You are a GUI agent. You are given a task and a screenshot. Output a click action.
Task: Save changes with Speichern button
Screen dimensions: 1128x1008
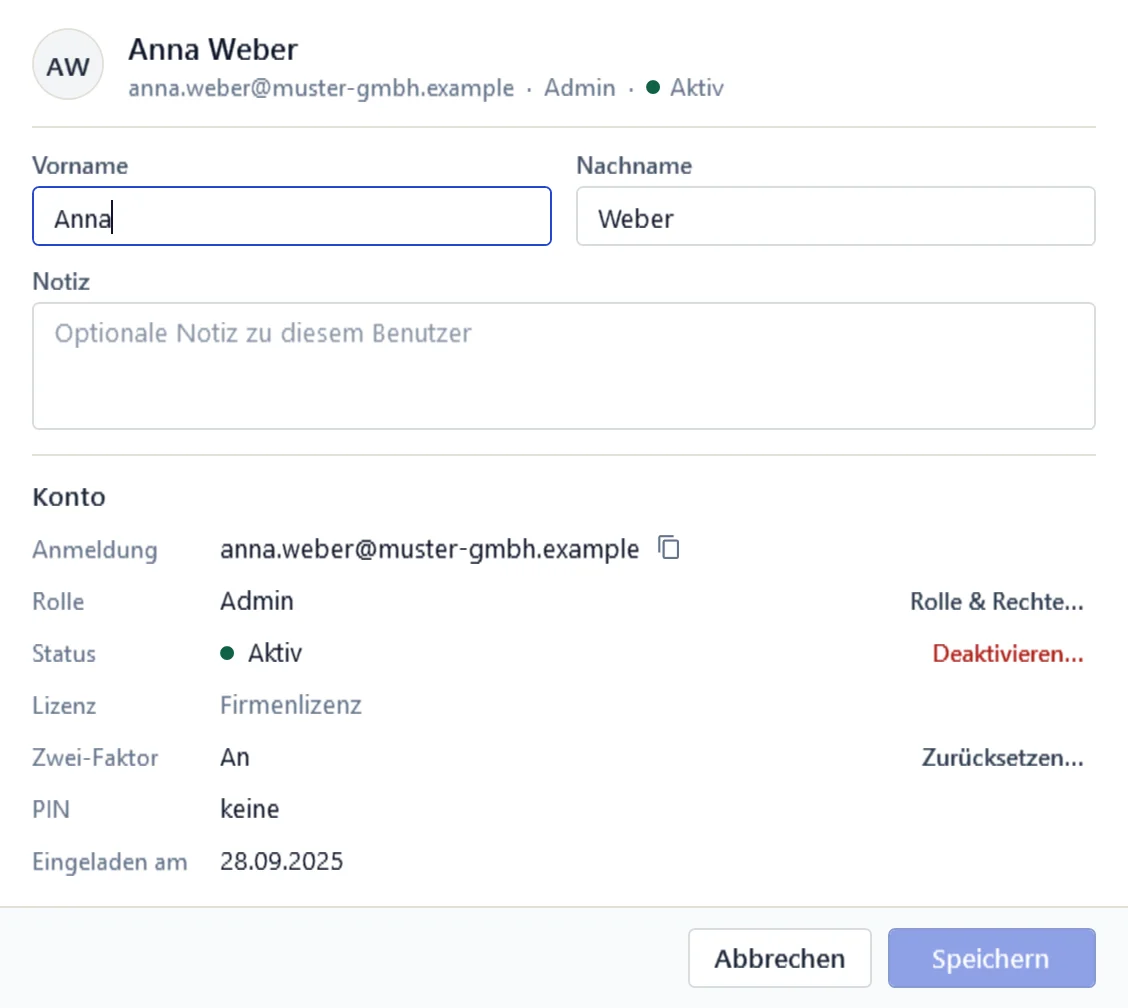click(991, 958)
